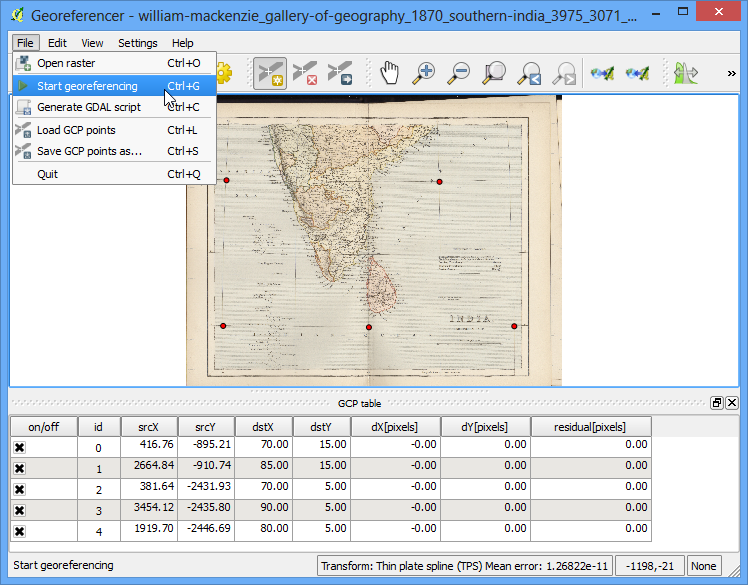The height and width of the screenshot is (585, 748).
Task: Toggle the checkbox for GCP id 2
Action: [20, 490]
